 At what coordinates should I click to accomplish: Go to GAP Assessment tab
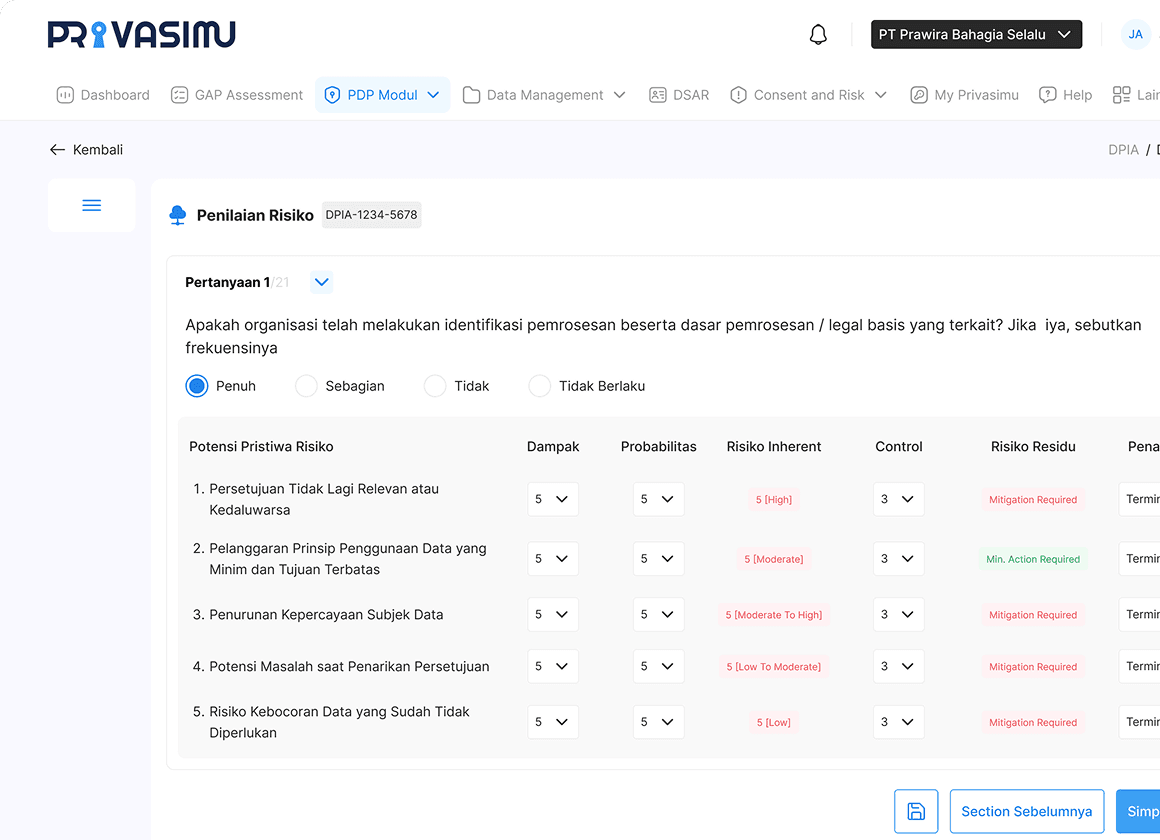coord(237,95)
